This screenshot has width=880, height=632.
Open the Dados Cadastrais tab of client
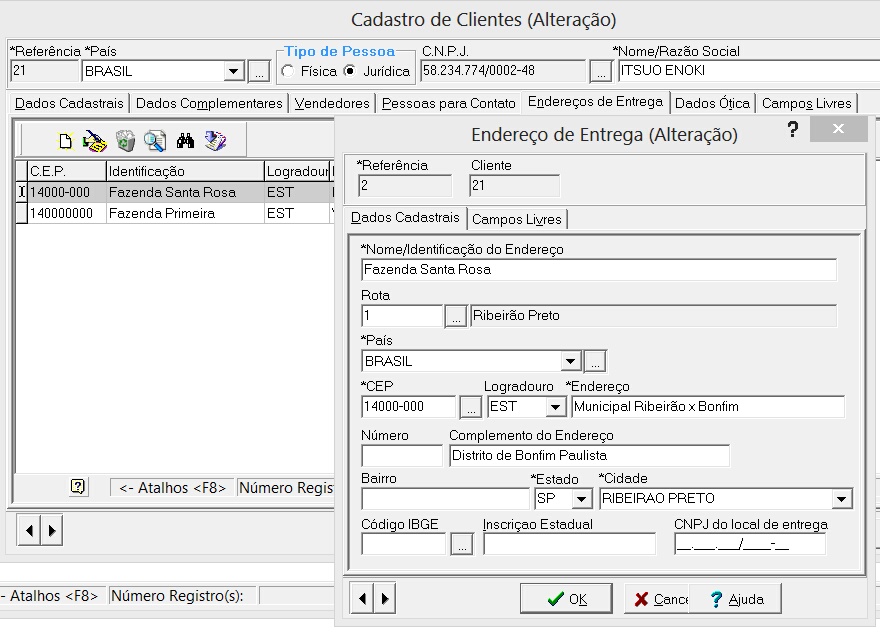pyautogui.click(x=69, y=103)
